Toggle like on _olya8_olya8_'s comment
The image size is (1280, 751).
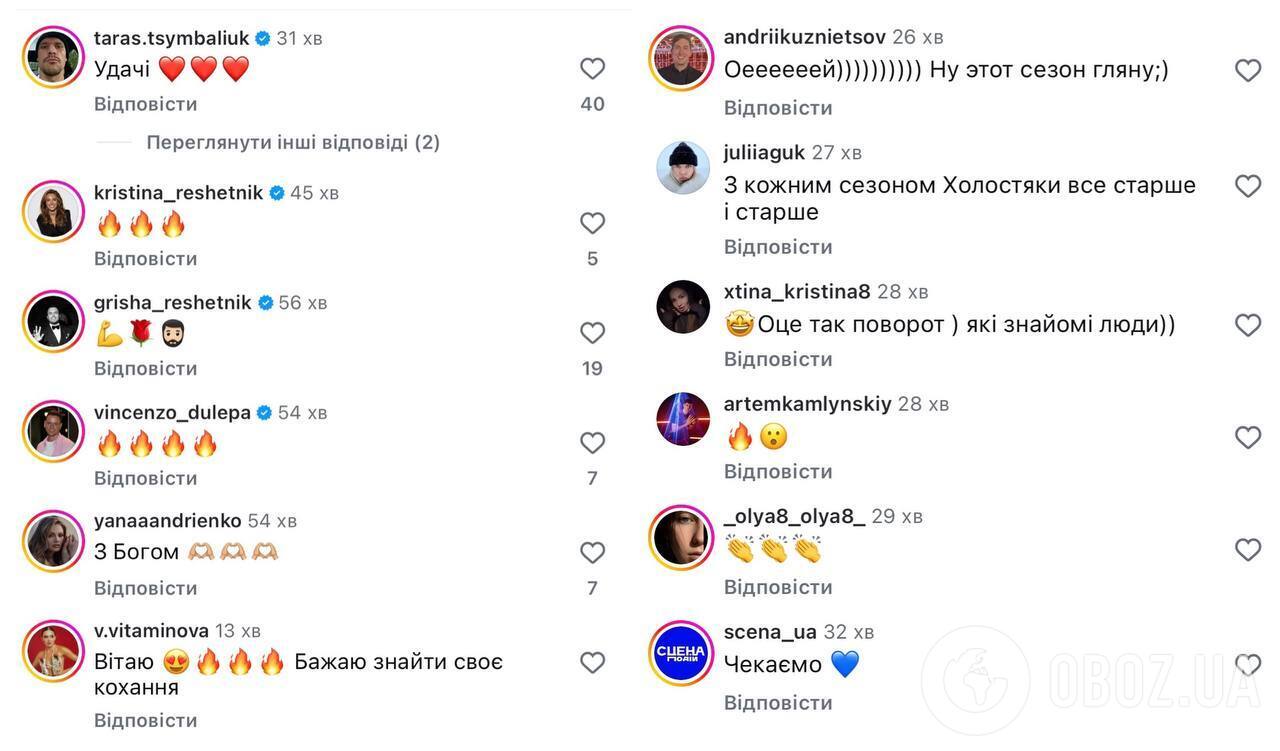click(x=1247, y=549)
